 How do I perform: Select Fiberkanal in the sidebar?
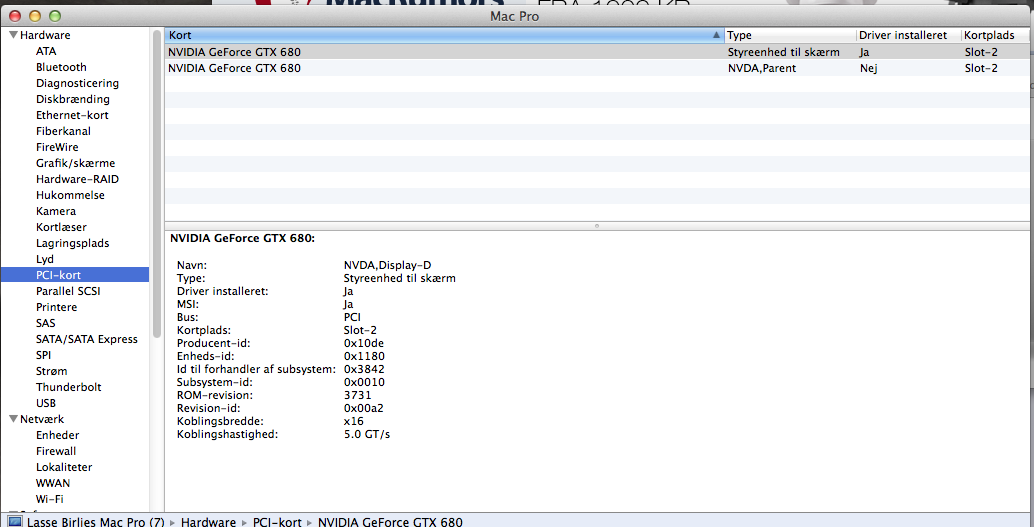pos(63,131)
